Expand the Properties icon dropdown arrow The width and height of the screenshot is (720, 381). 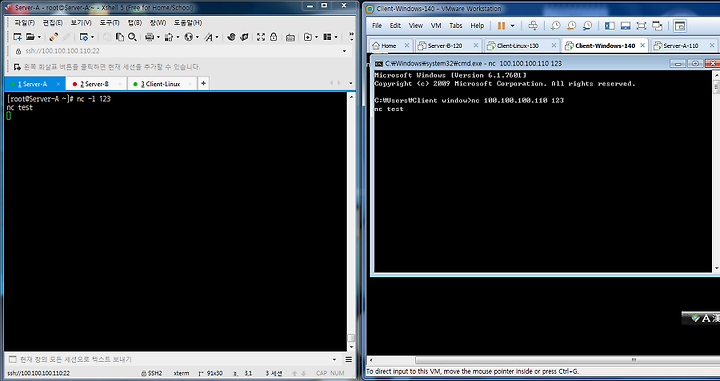(x=92, y=38)
